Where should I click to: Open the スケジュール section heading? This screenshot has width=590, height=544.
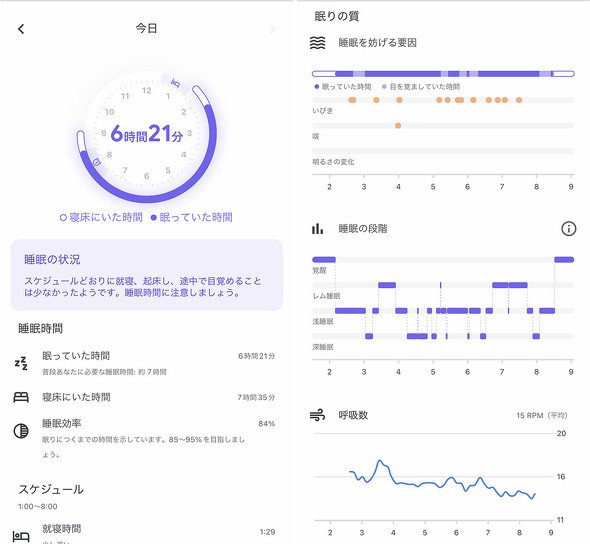[51, 489]
